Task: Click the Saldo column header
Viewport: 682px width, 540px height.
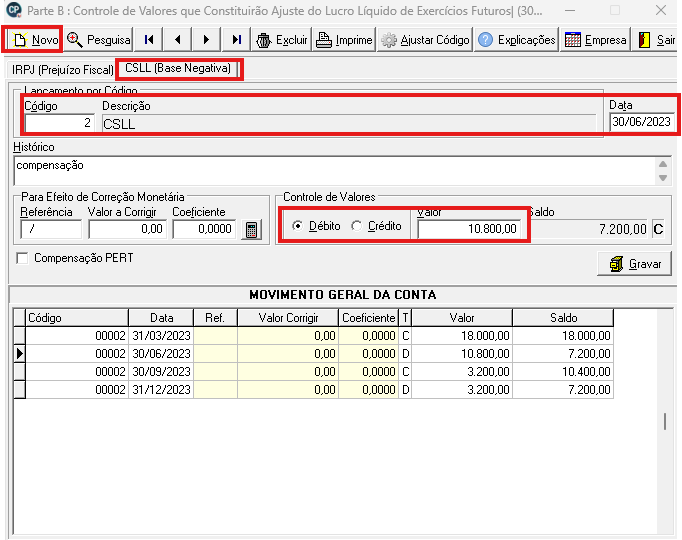Action: coord(563,318)
